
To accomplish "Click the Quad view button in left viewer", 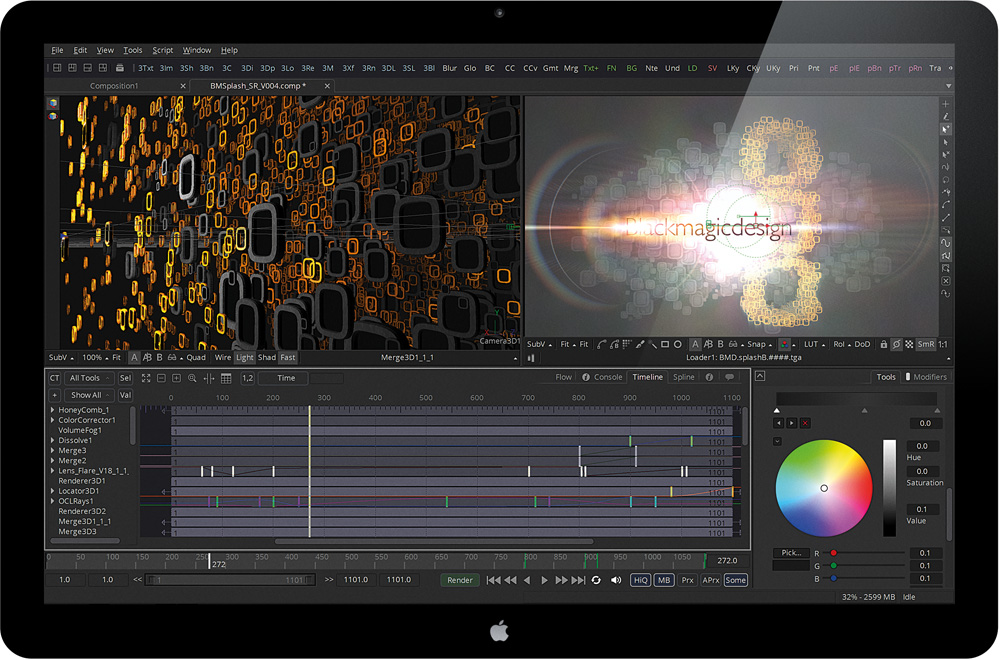I will click(196, 358).
